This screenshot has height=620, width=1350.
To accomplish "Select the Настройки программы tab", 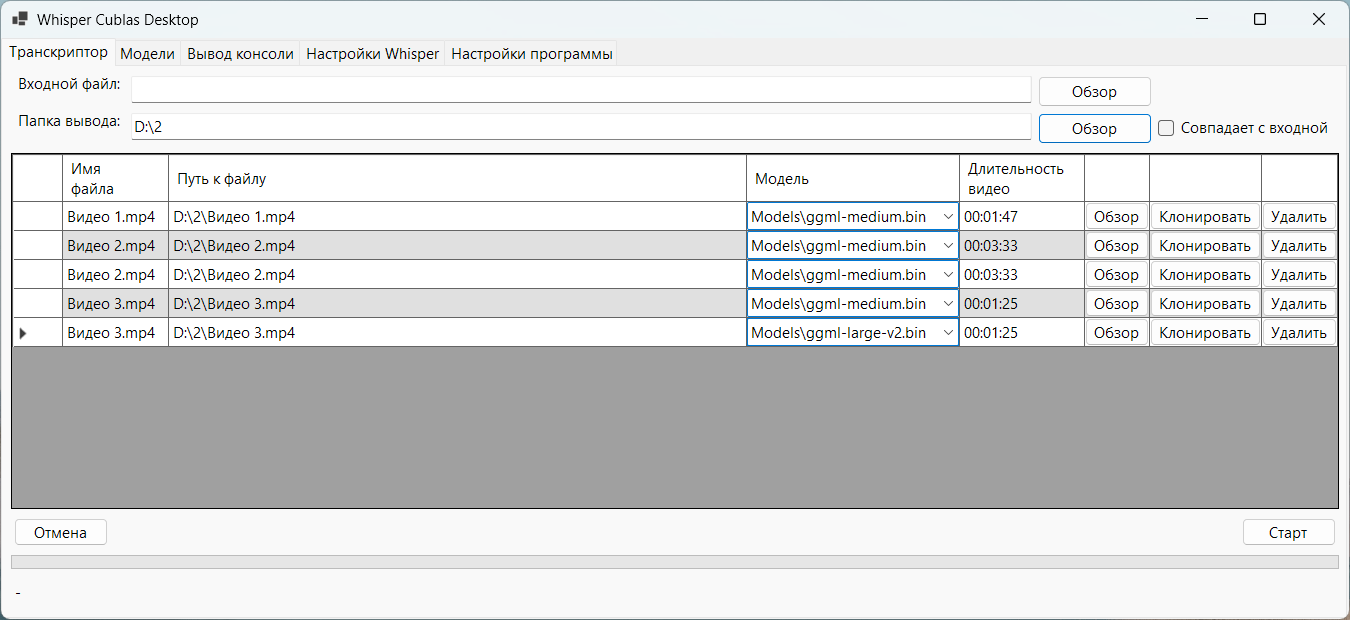I will (x=531, y=54).
